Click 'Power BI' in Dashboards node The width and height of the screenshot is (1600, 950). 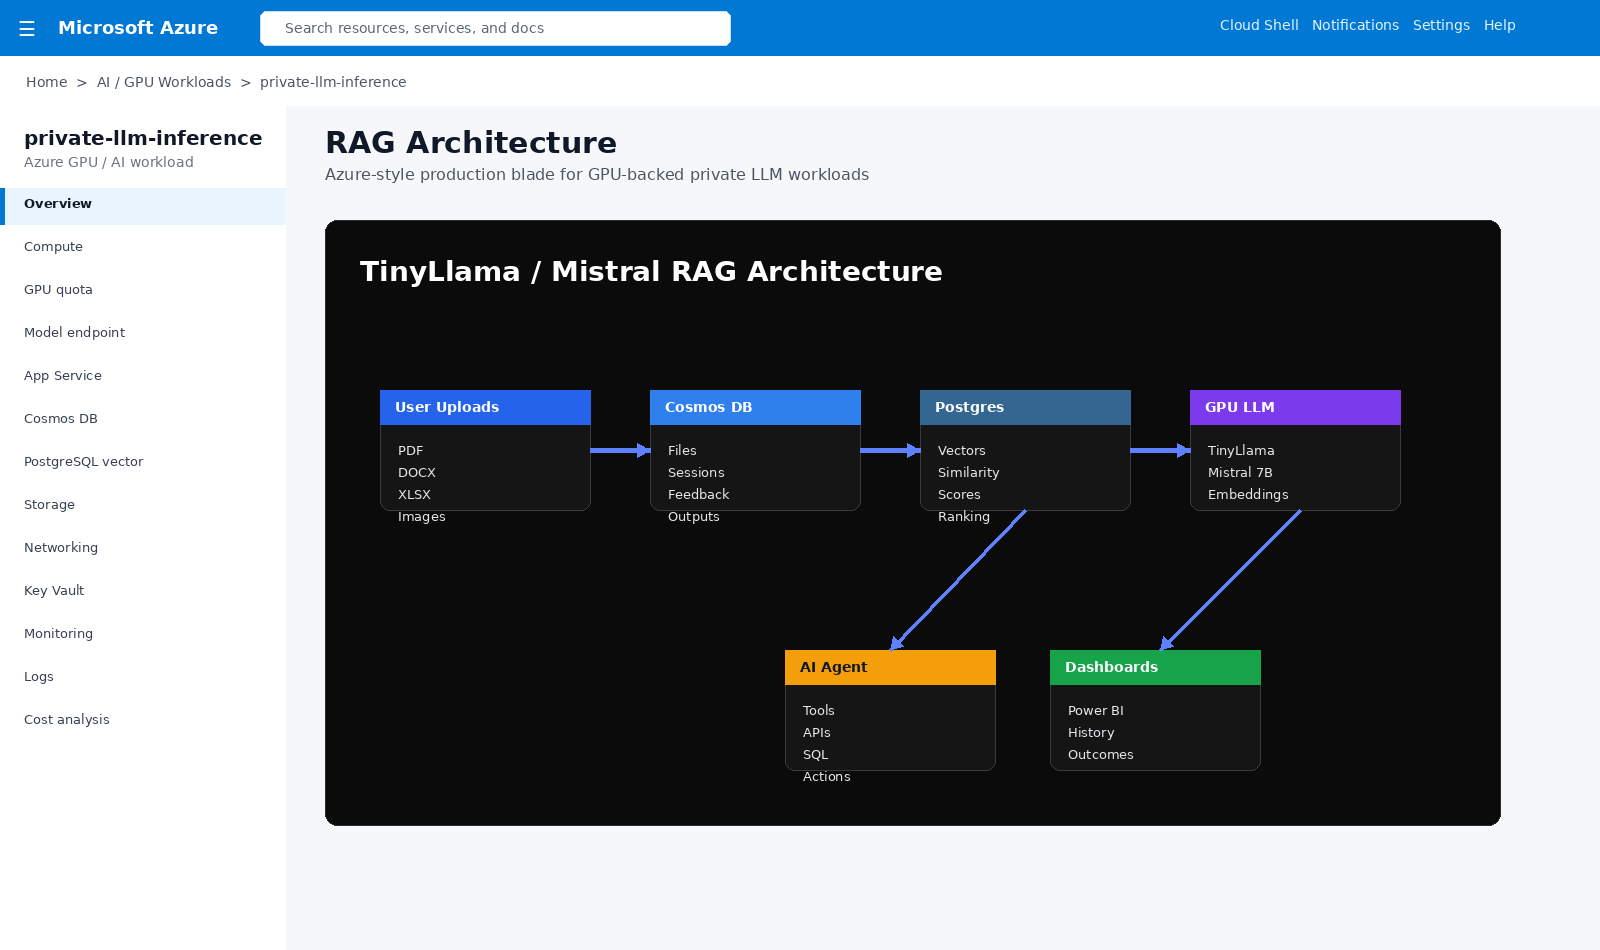pos(1096,711)
